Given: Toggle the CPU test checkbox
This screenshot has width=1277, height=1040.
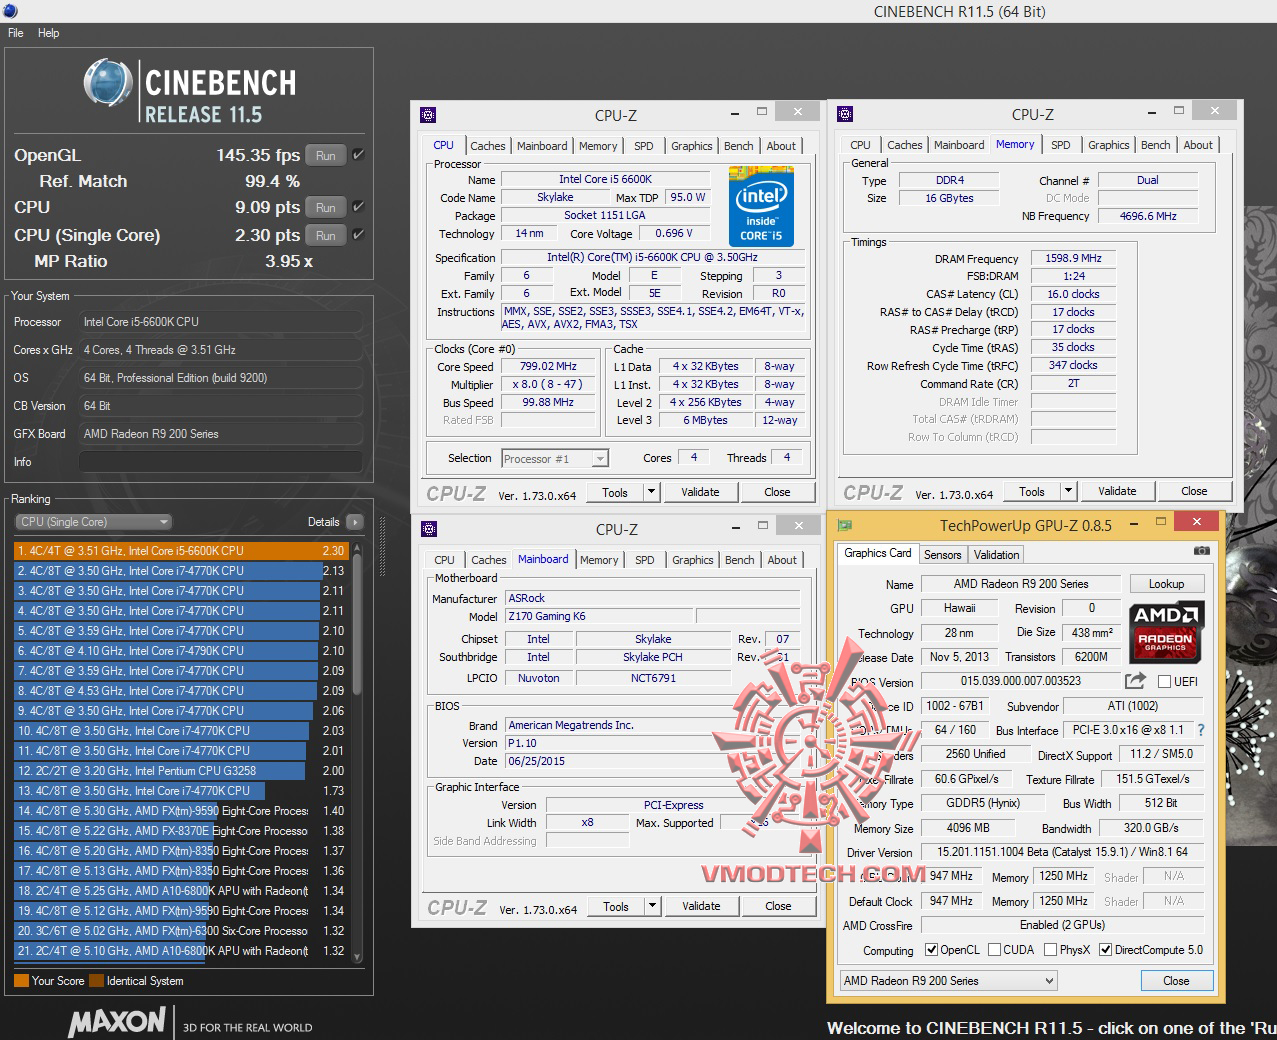Looking at the screenshot, I should tap(358, 207).
